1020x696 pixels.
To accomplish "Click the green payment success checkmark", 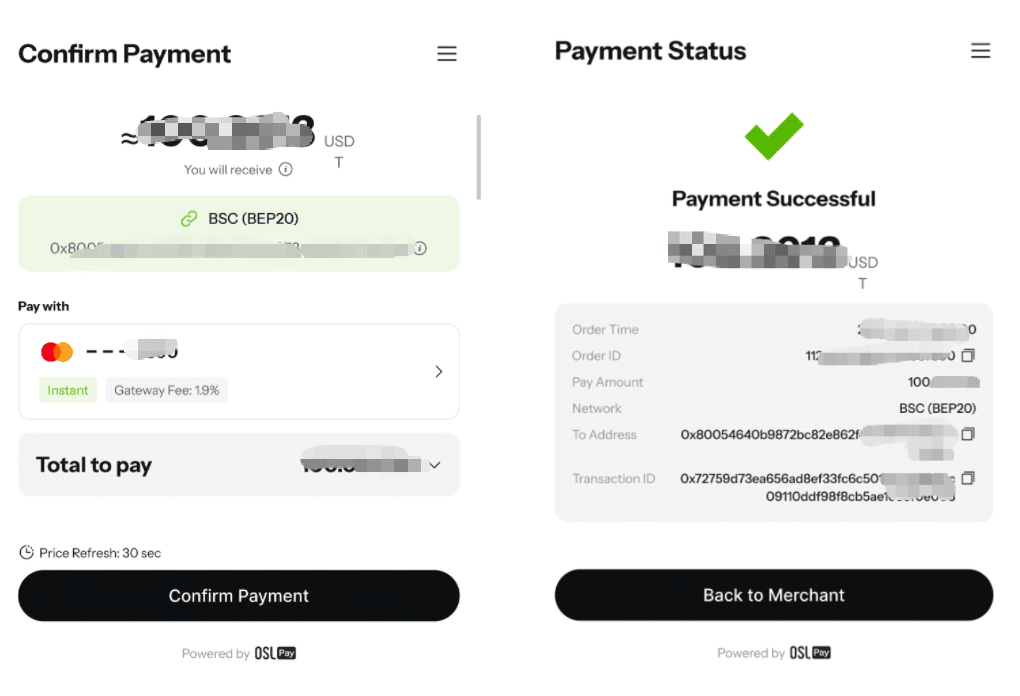I will [774, 137].
